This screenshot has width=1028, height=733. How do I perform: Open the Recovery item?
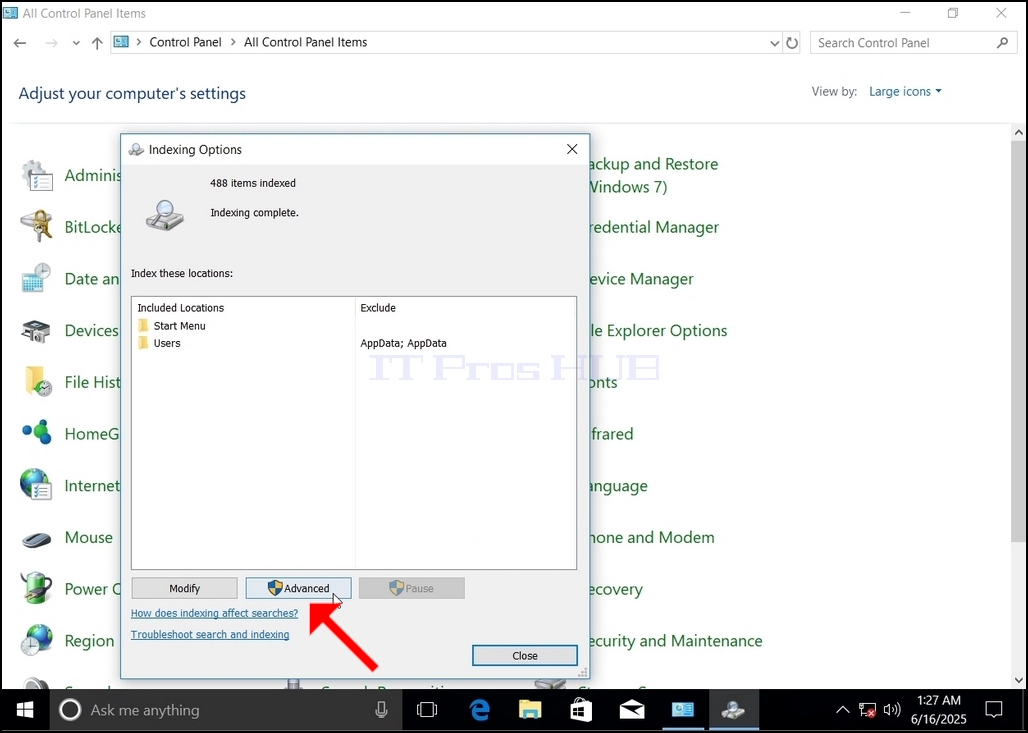pyautogui.click(x=616, y=589)
